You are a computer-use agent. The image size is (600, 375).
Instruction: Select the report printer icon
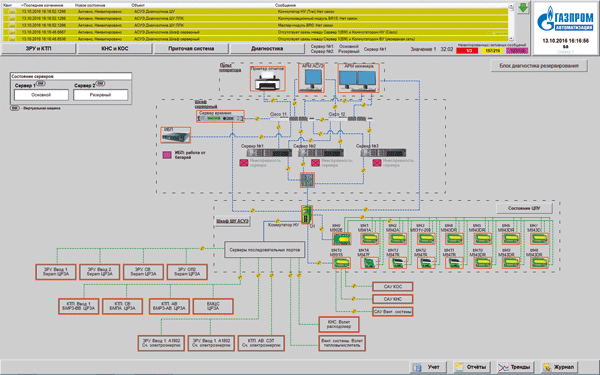pyautogui.click(x=267, y=78)
